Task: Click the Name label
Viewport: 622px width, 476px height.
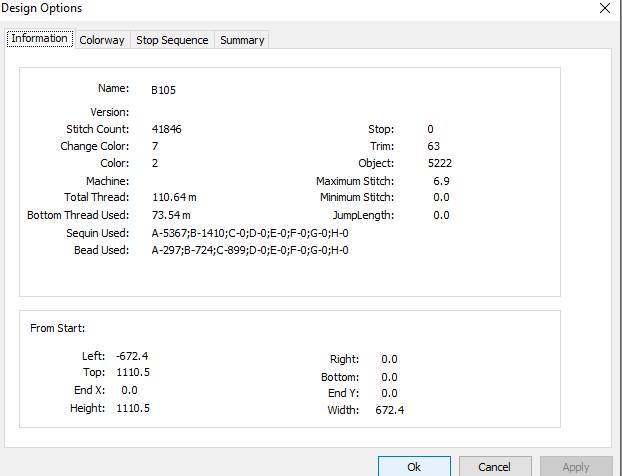Action: (x=113, y=88)
